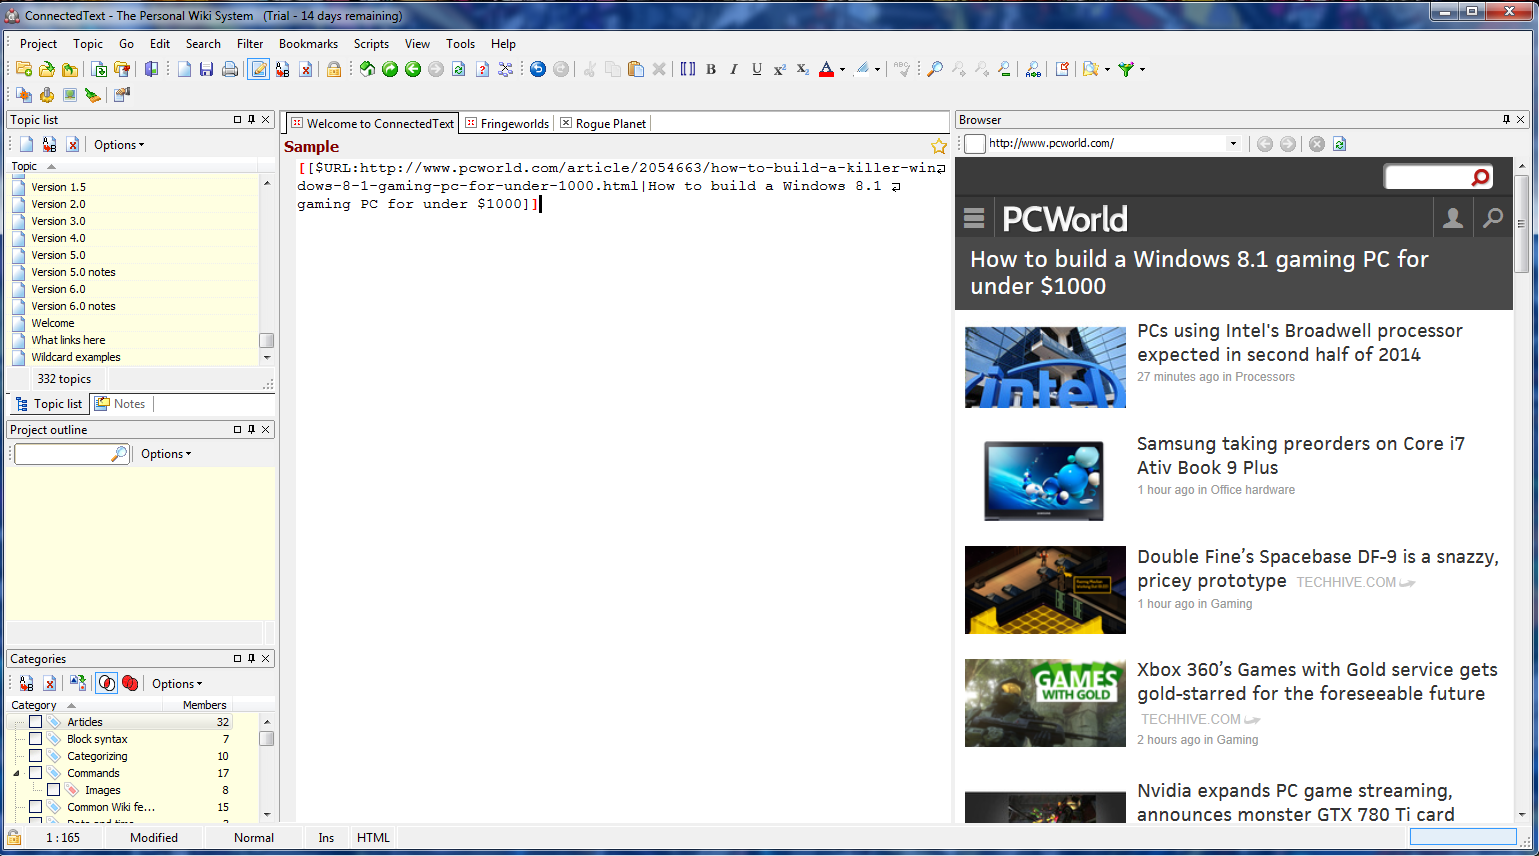
Task: Open find with magnifying glass toolbar icon
Action: click(x=935, y=69)
